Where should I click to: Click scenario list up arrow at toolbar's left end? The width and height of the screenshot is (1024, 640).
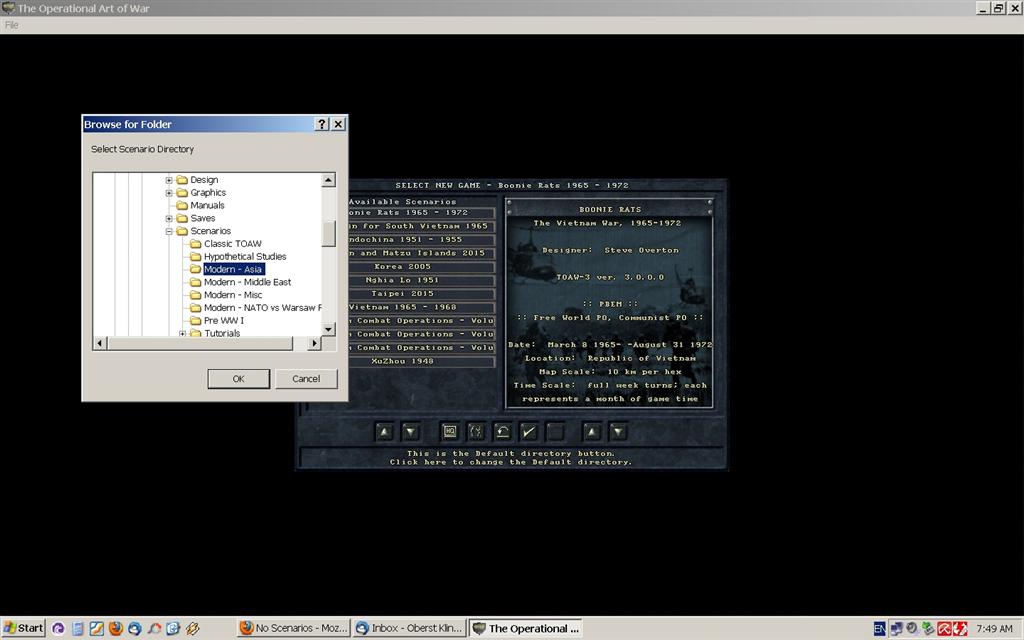[385, 432]
